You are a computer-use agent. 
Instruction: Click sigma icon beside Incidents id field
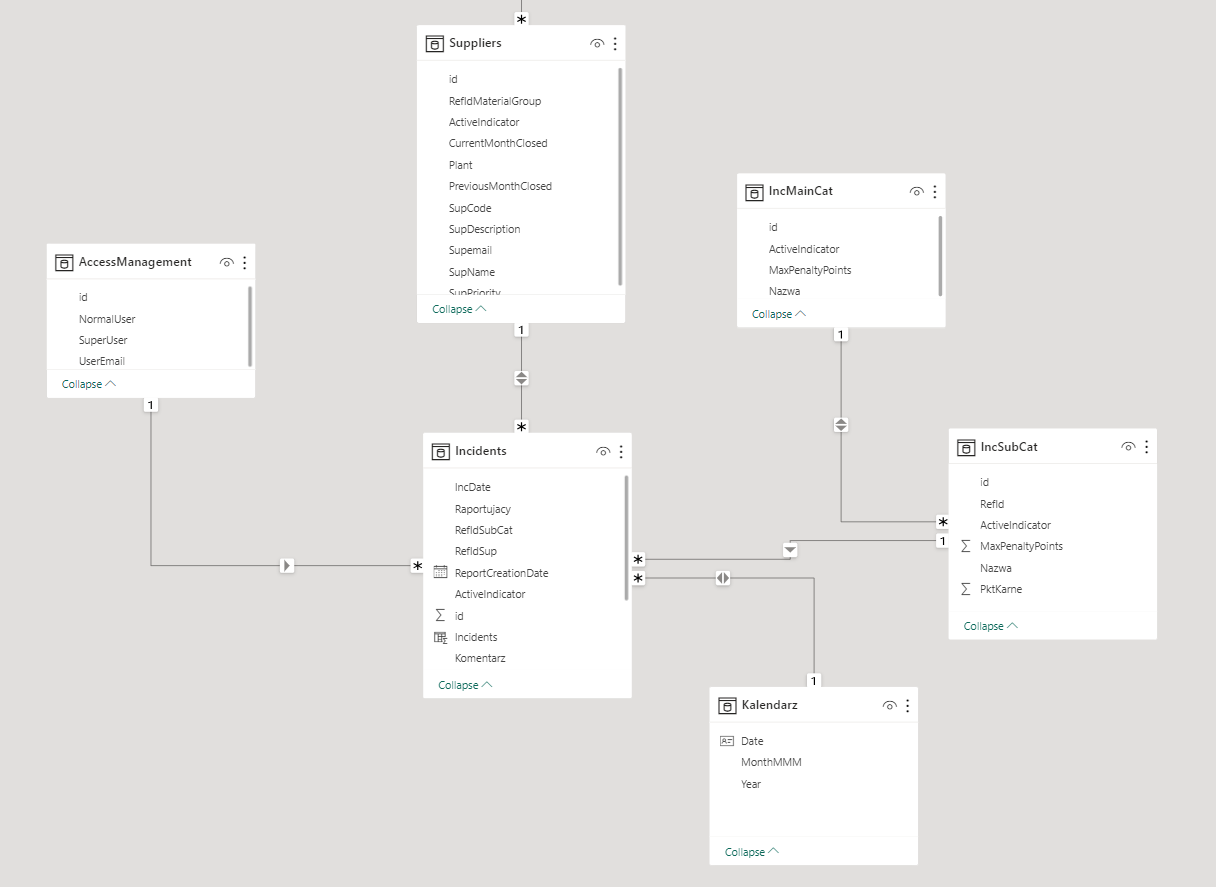(x=440, y=616)
